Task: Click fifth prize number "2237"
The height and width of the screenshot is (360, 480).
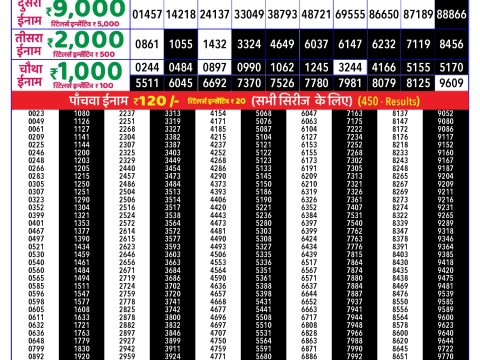Action: tap(127, 113)
